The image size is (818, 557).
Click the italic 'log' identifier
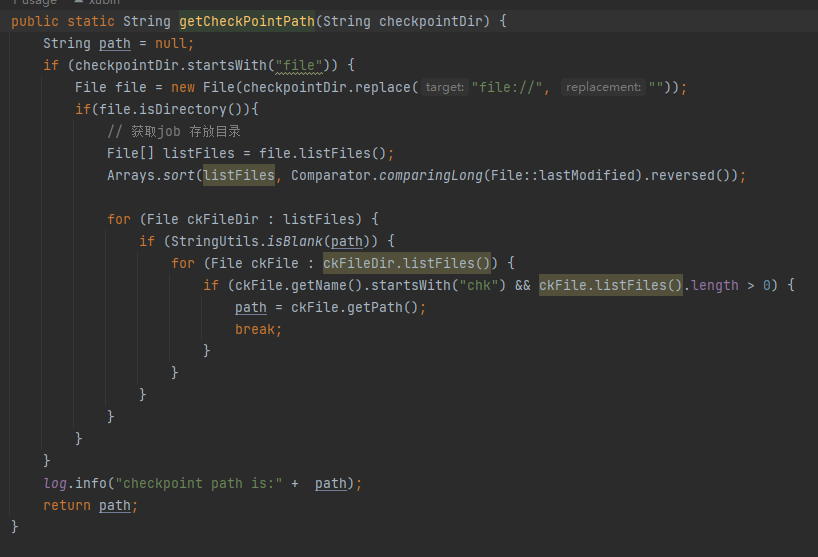[55, 483]
